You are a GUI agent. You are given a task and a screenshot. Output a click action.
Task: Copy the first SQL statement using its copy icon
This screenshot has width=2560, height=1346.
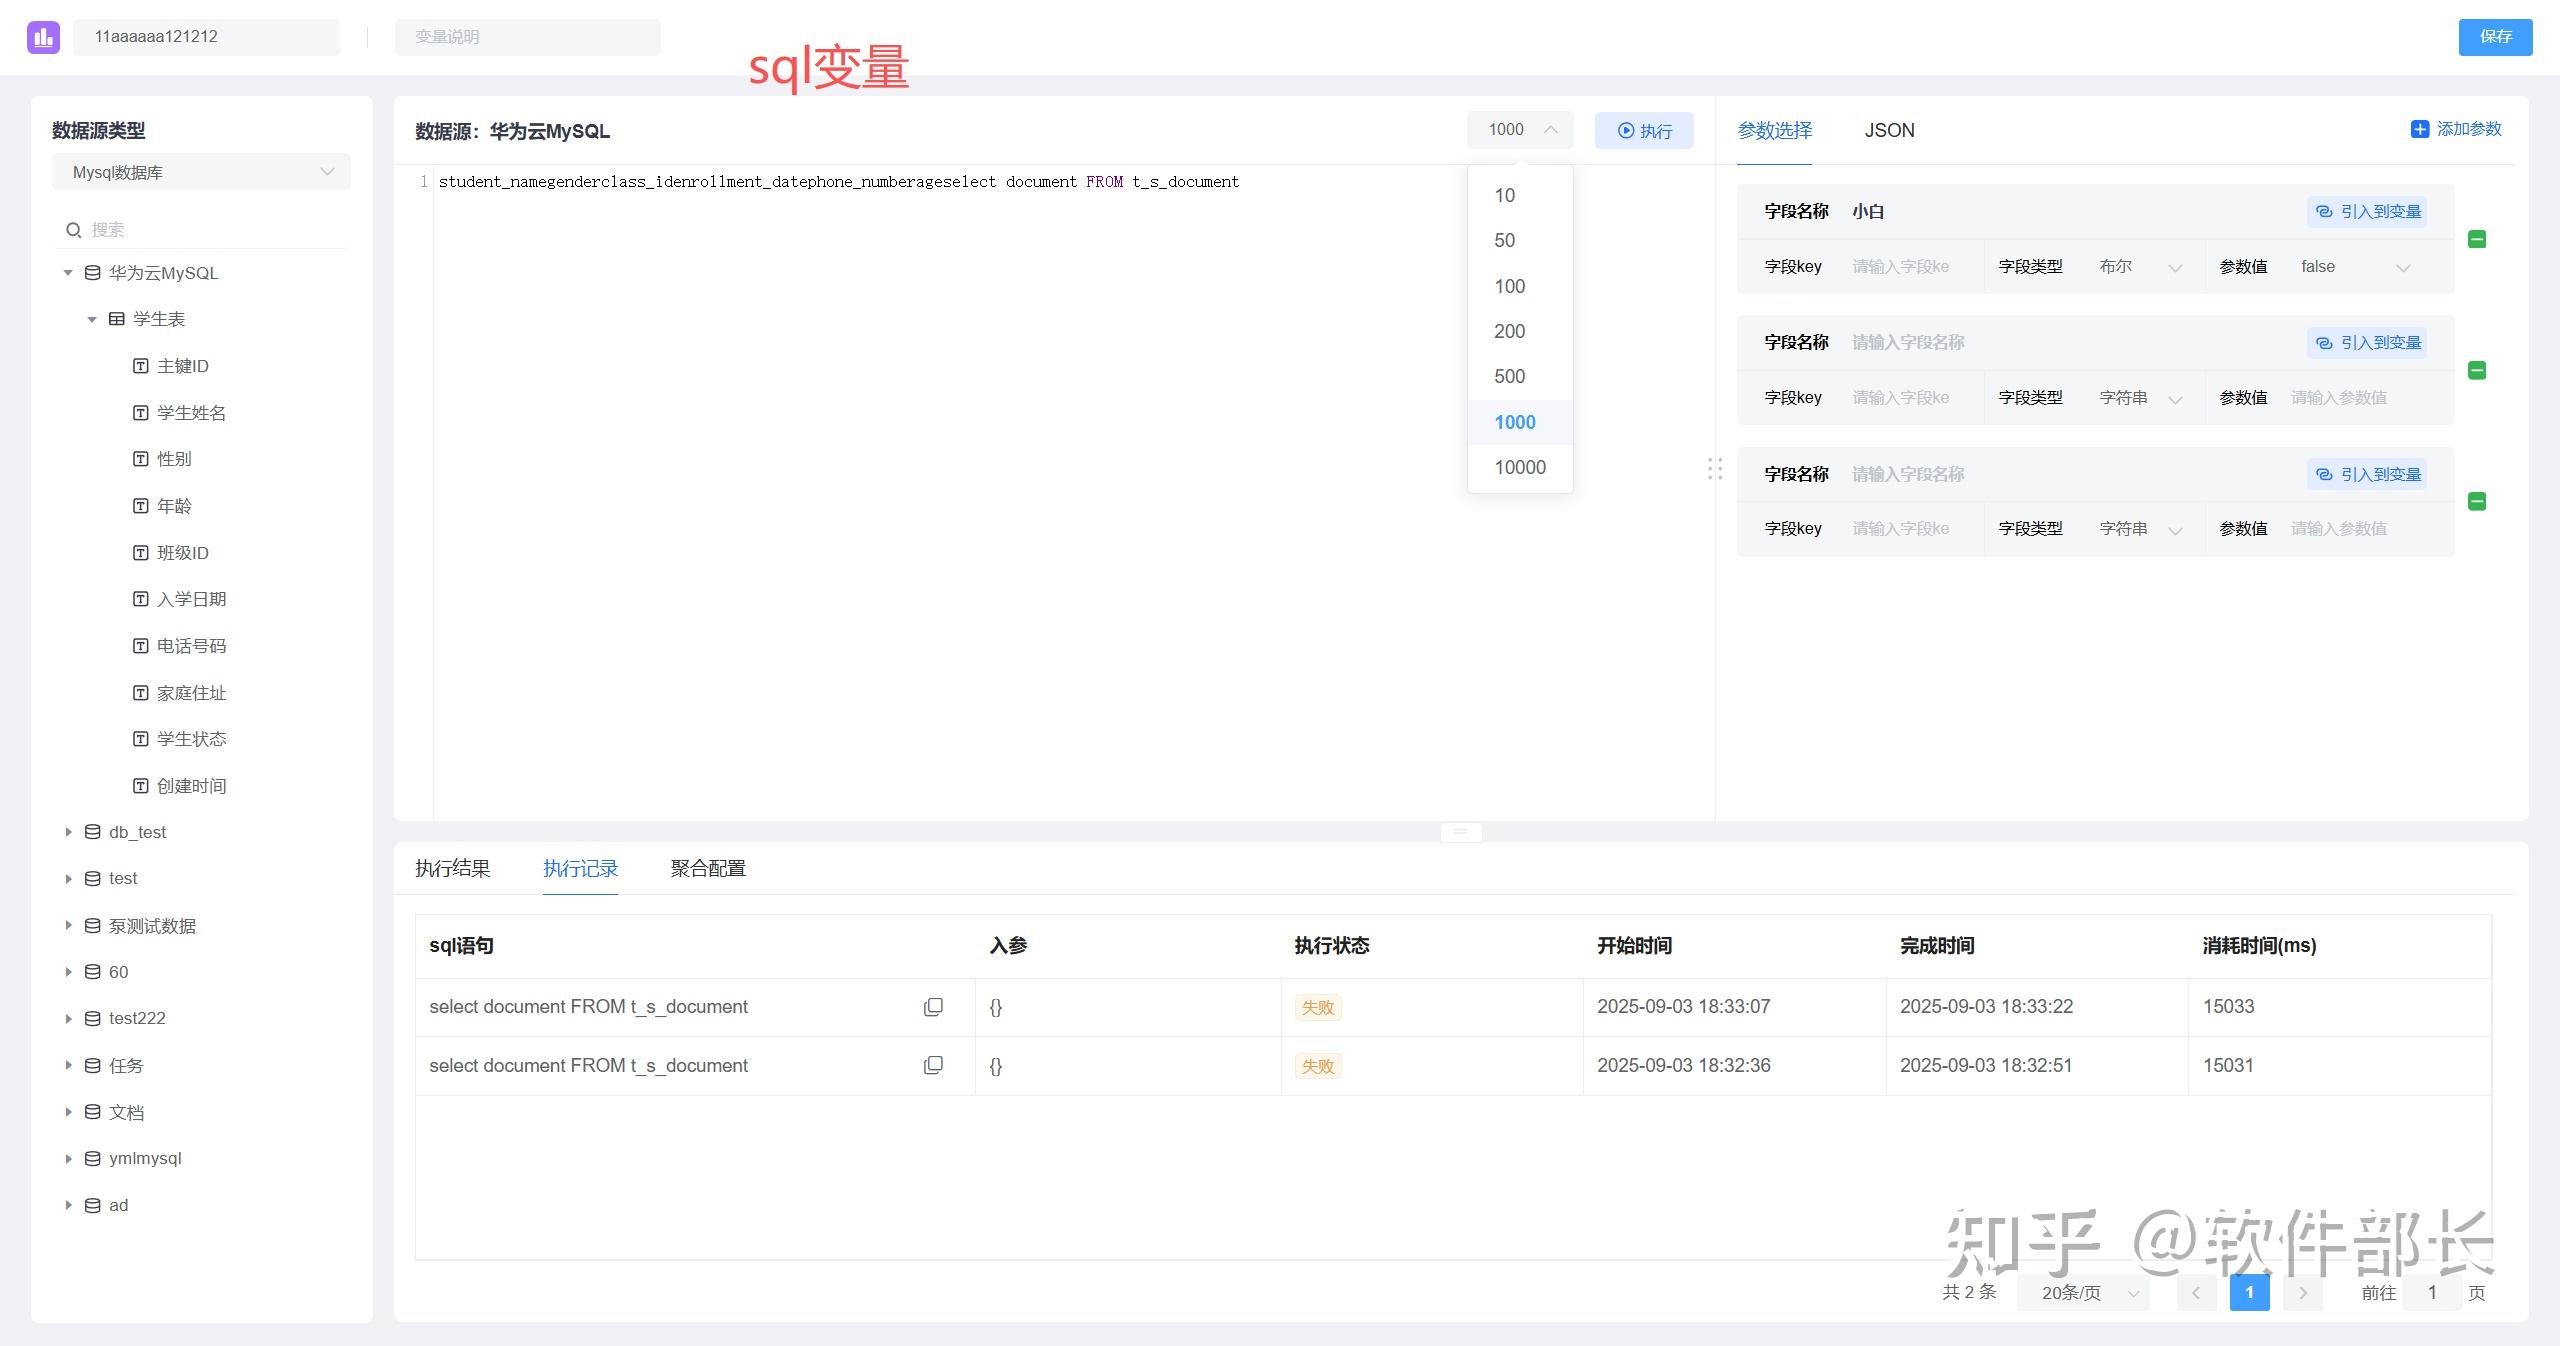pos(933,1007)
